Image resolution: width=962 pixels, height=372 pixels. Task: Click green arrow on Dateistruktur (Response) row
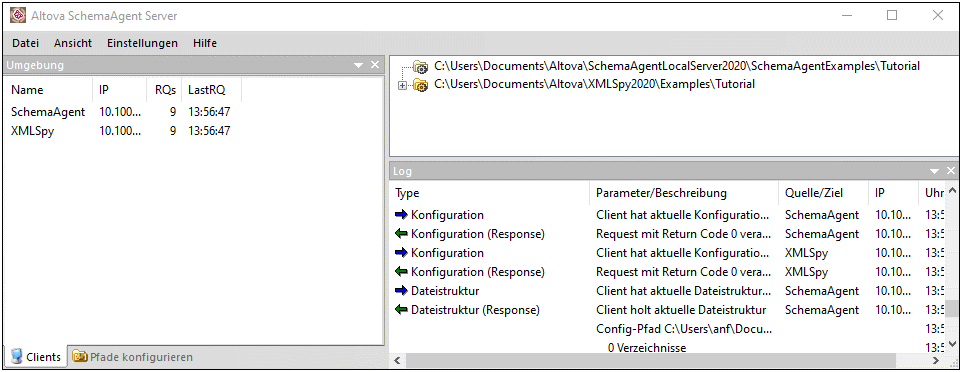coord(401,310)
